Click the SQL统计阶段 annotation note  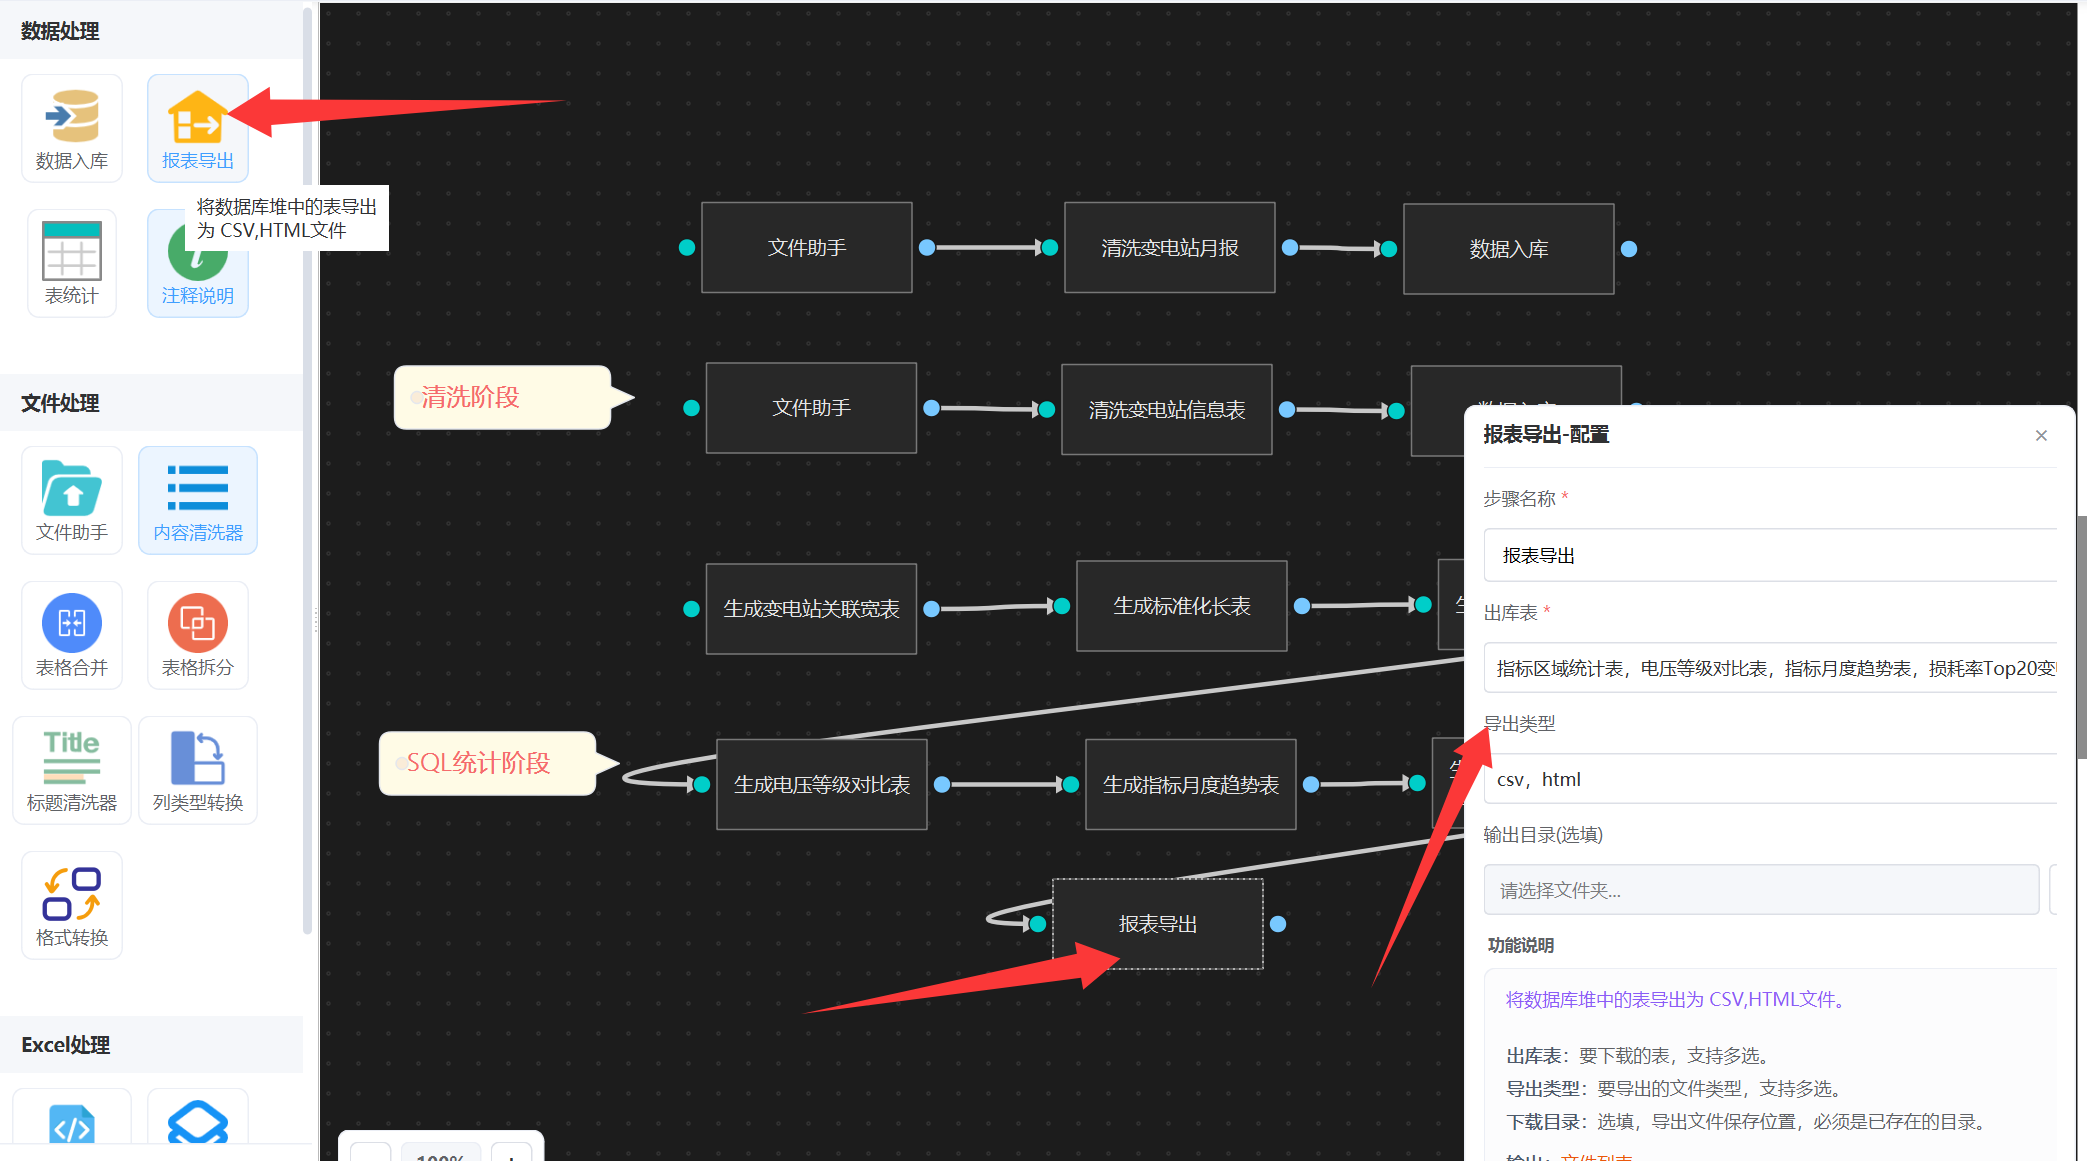click(x=488, y=764)
